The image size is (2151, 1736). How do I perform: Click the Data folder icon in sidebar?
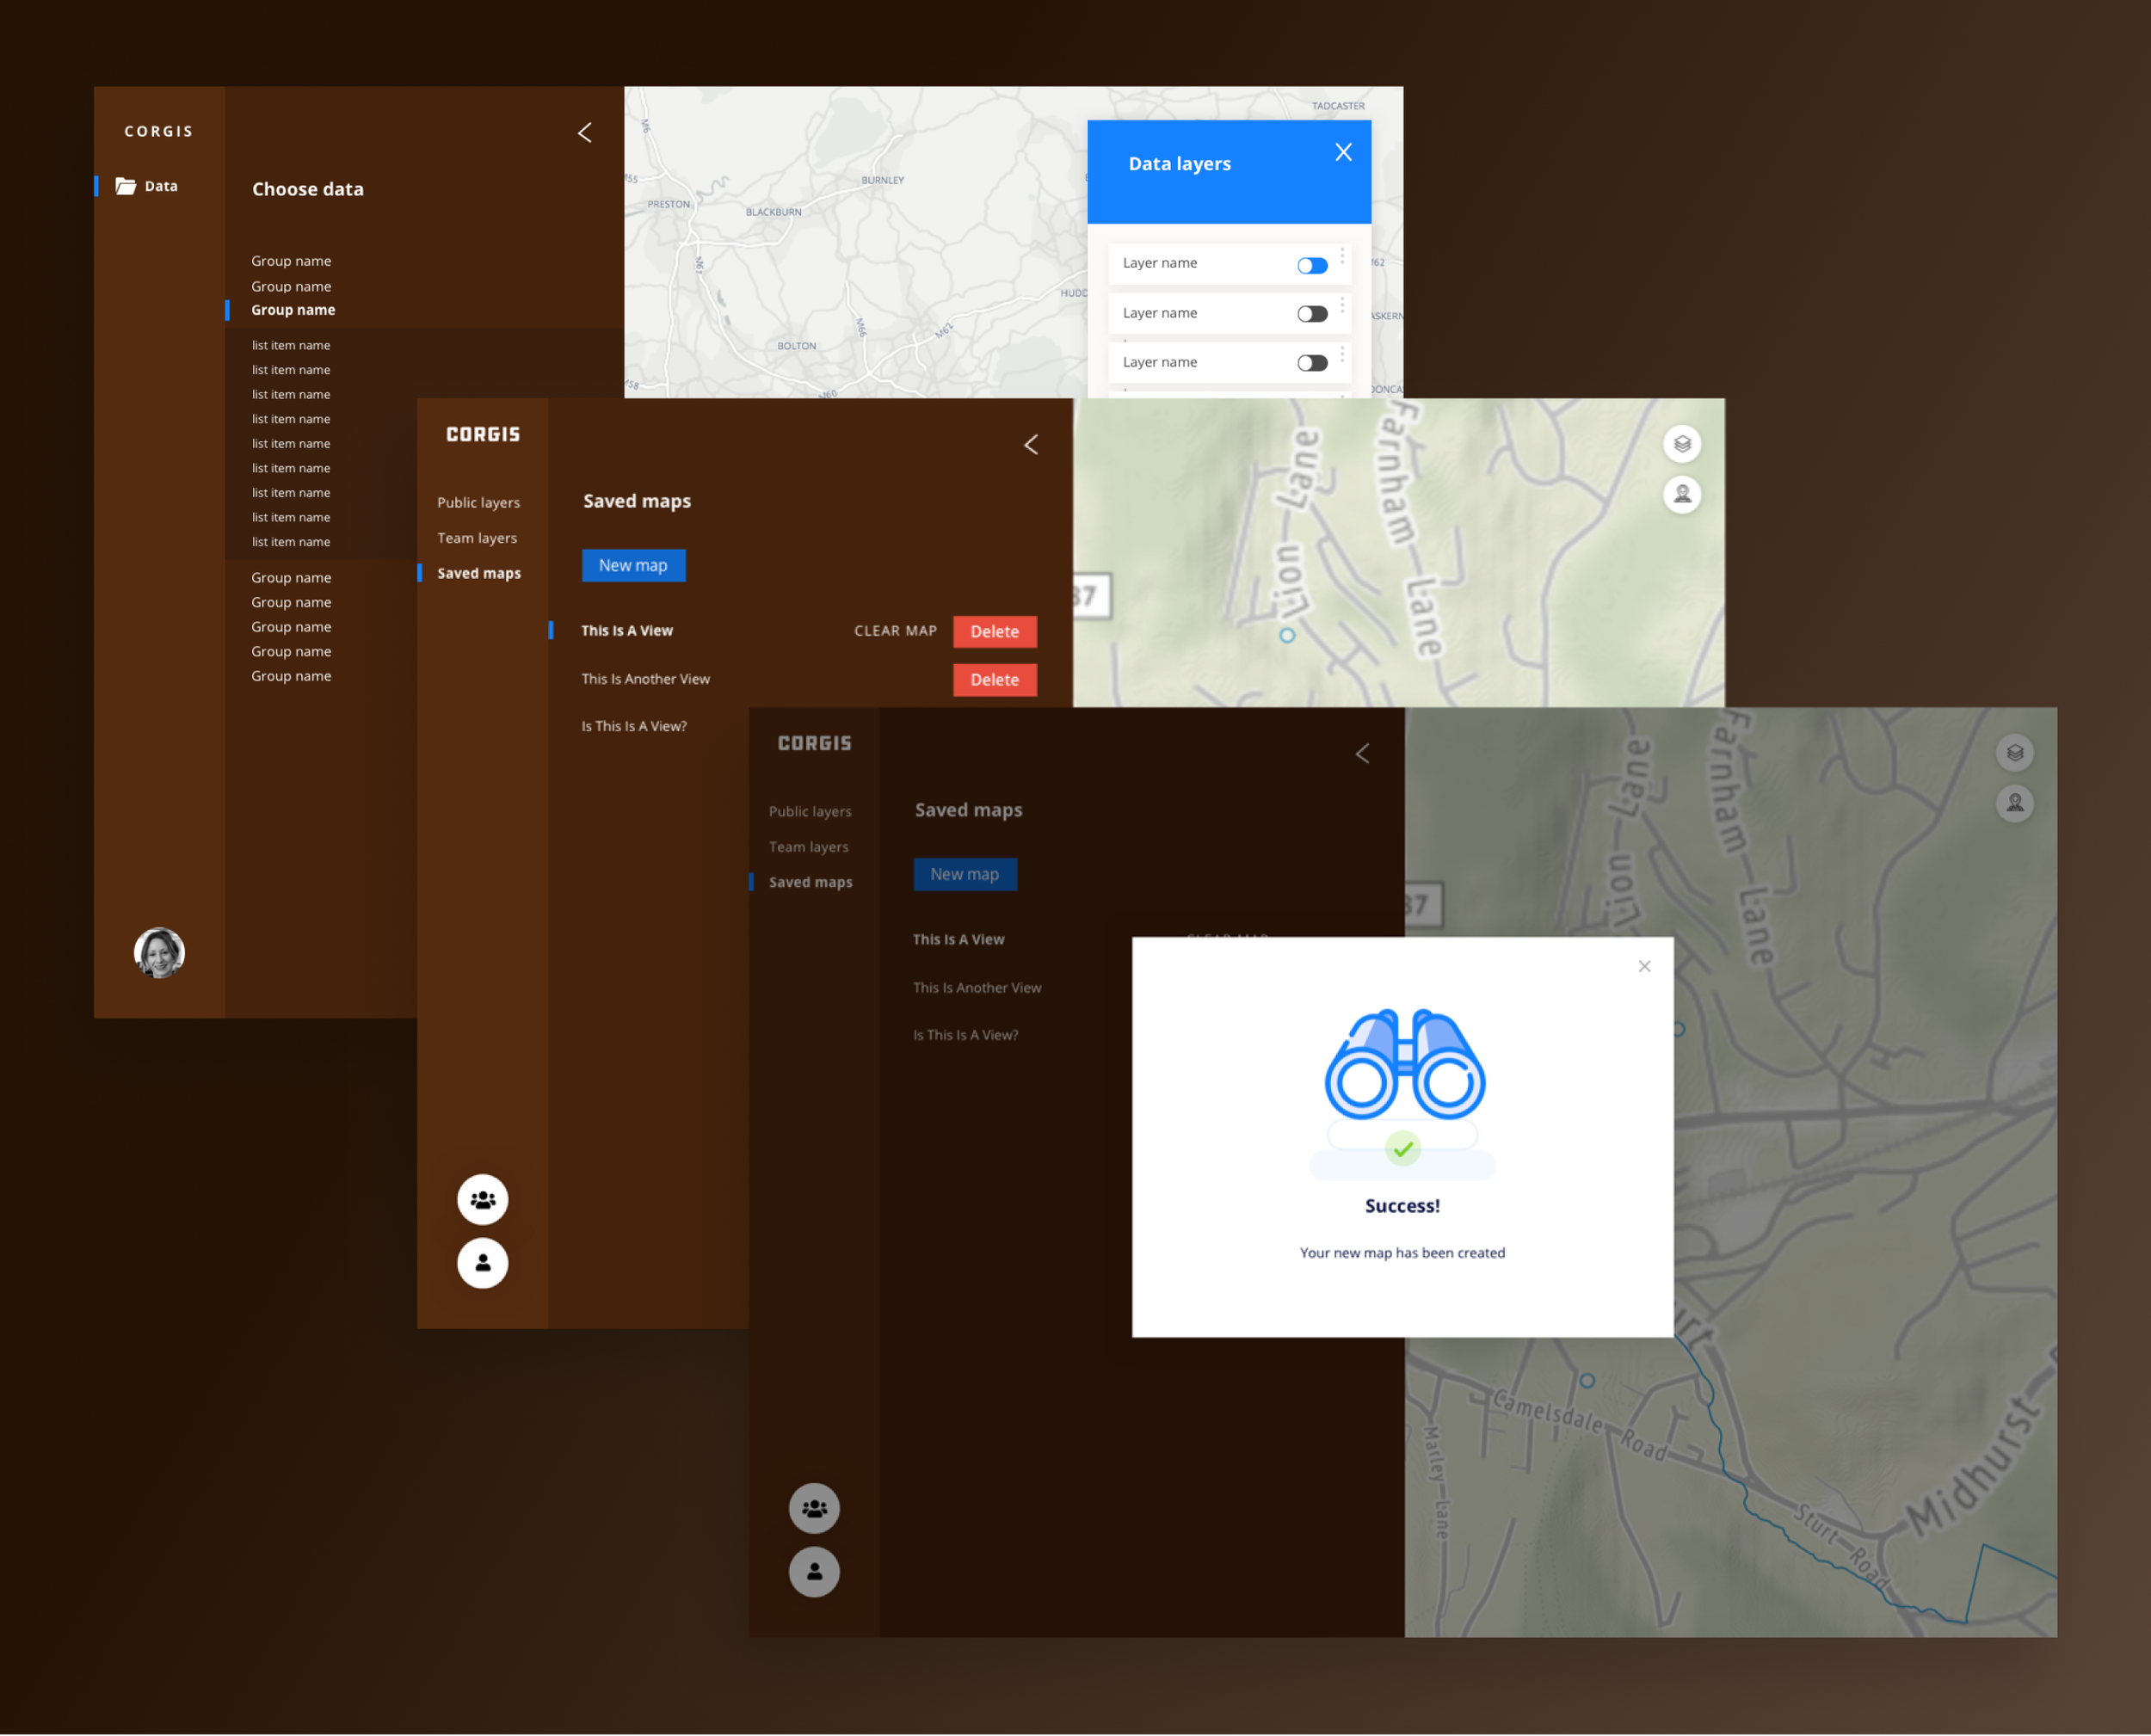coord(126,186)
